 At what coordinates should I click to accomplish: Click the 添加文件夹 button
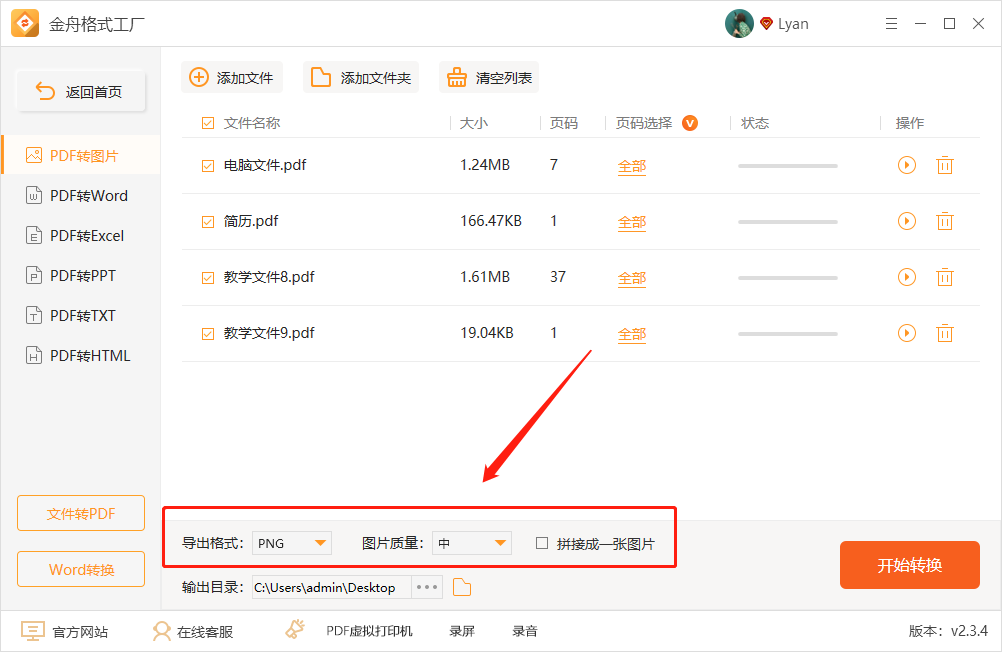point(361,77)
